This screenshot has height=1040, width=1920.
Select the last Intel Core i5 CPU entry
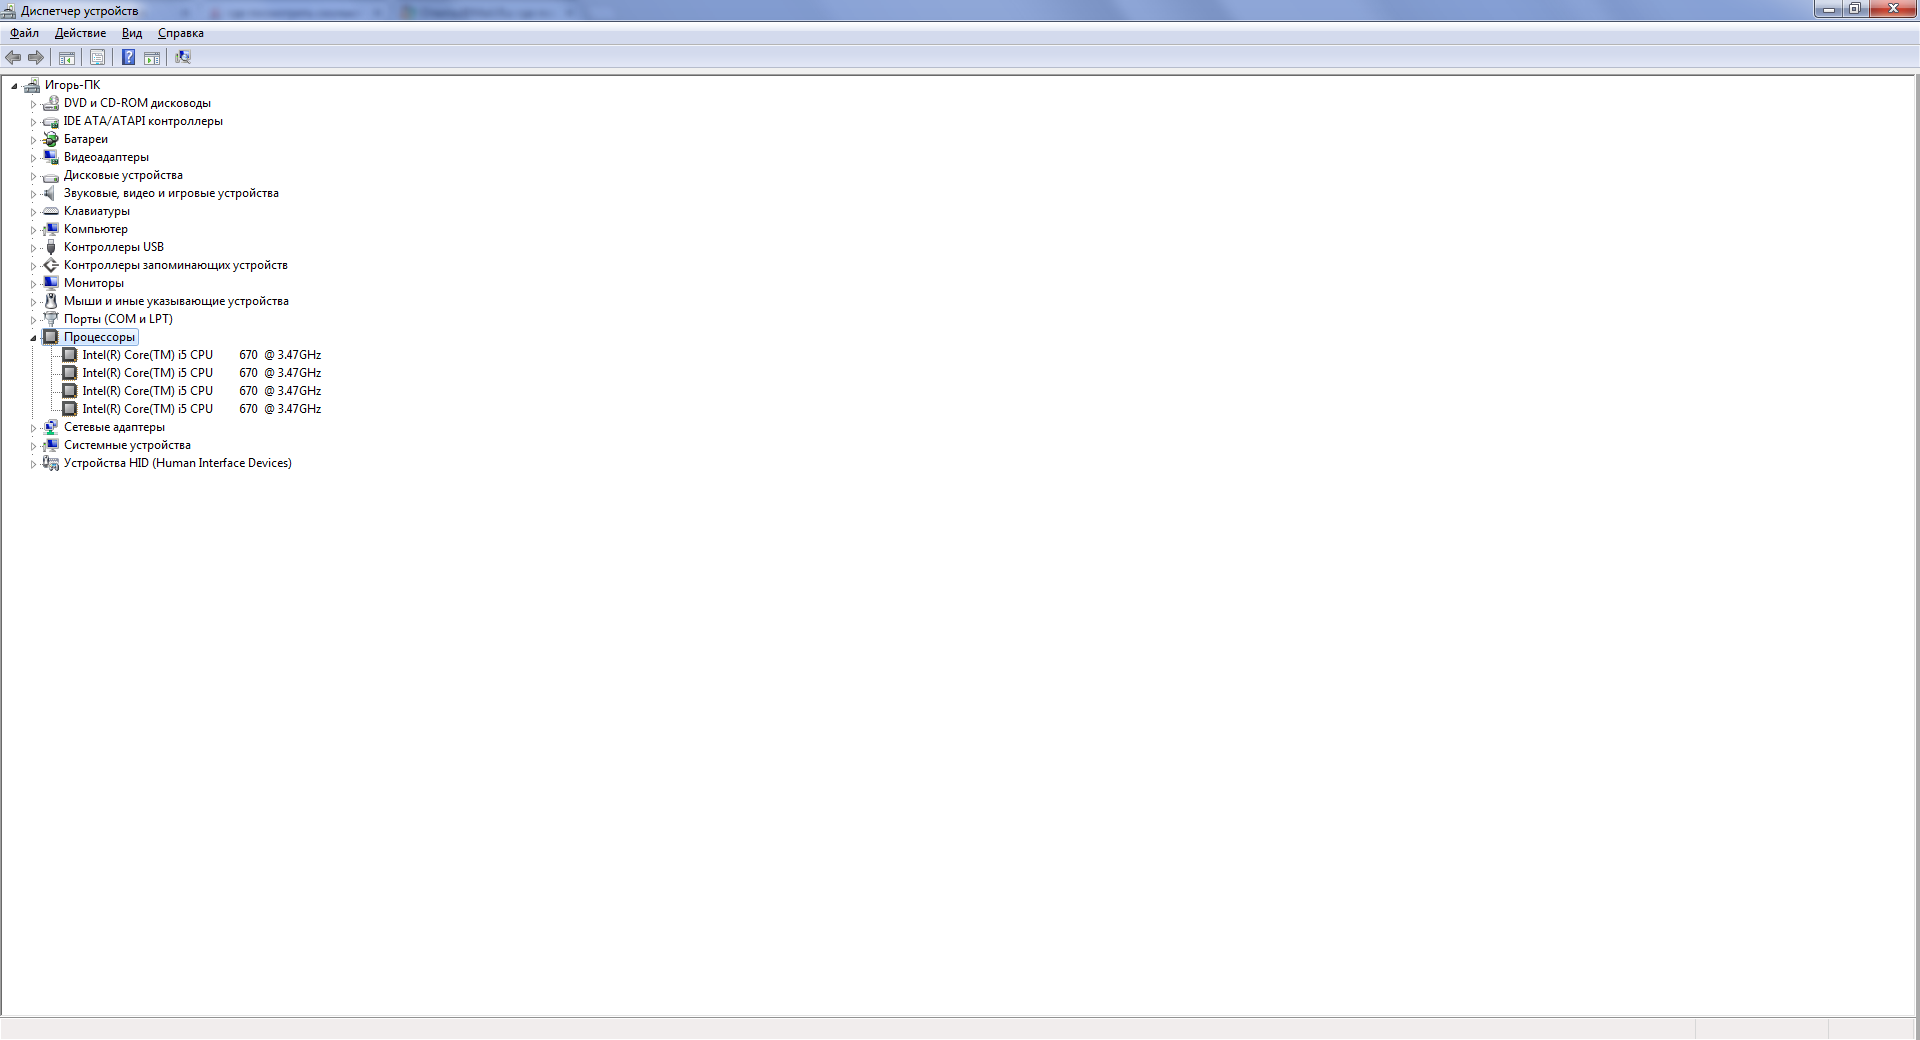(x=201, y=409)
